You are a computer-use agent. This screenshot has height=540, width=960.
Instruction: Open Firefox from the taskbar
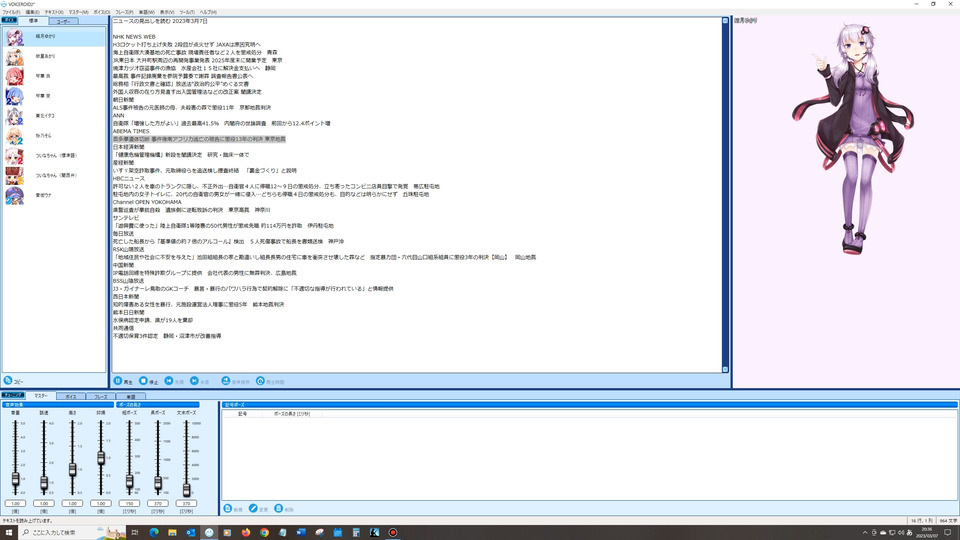[x=246, y=532]
